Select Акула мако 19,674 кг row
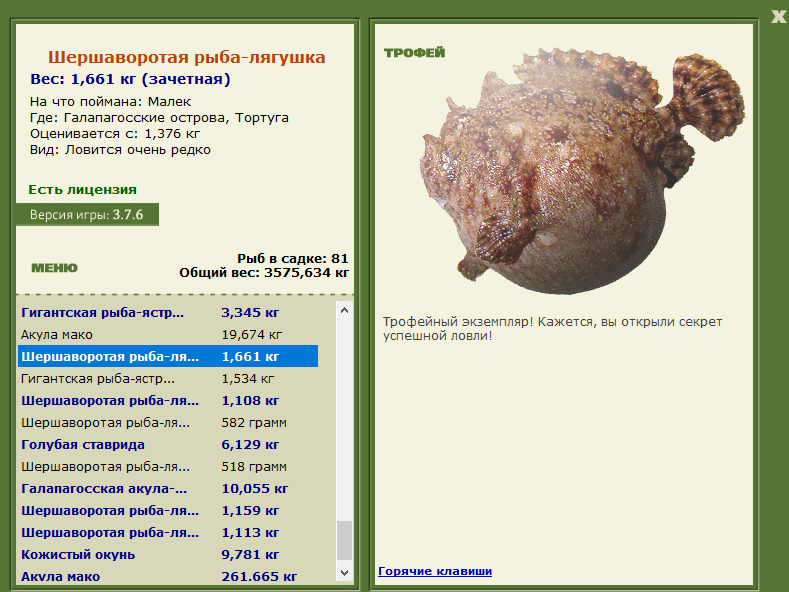Image resolution: width=789 pixels, height=592 pixels. (x=168, y=335)
